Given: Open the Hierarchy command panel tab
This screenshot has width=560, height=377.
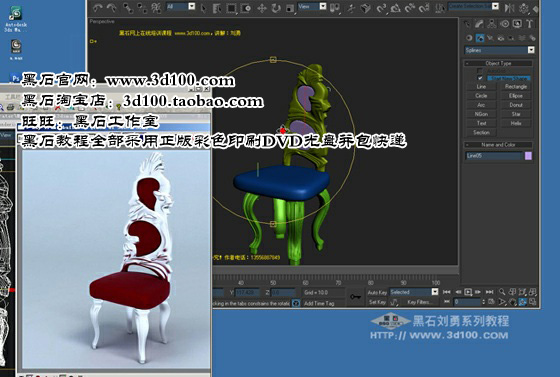Looking at the screenshot, I should coord(492,24).
